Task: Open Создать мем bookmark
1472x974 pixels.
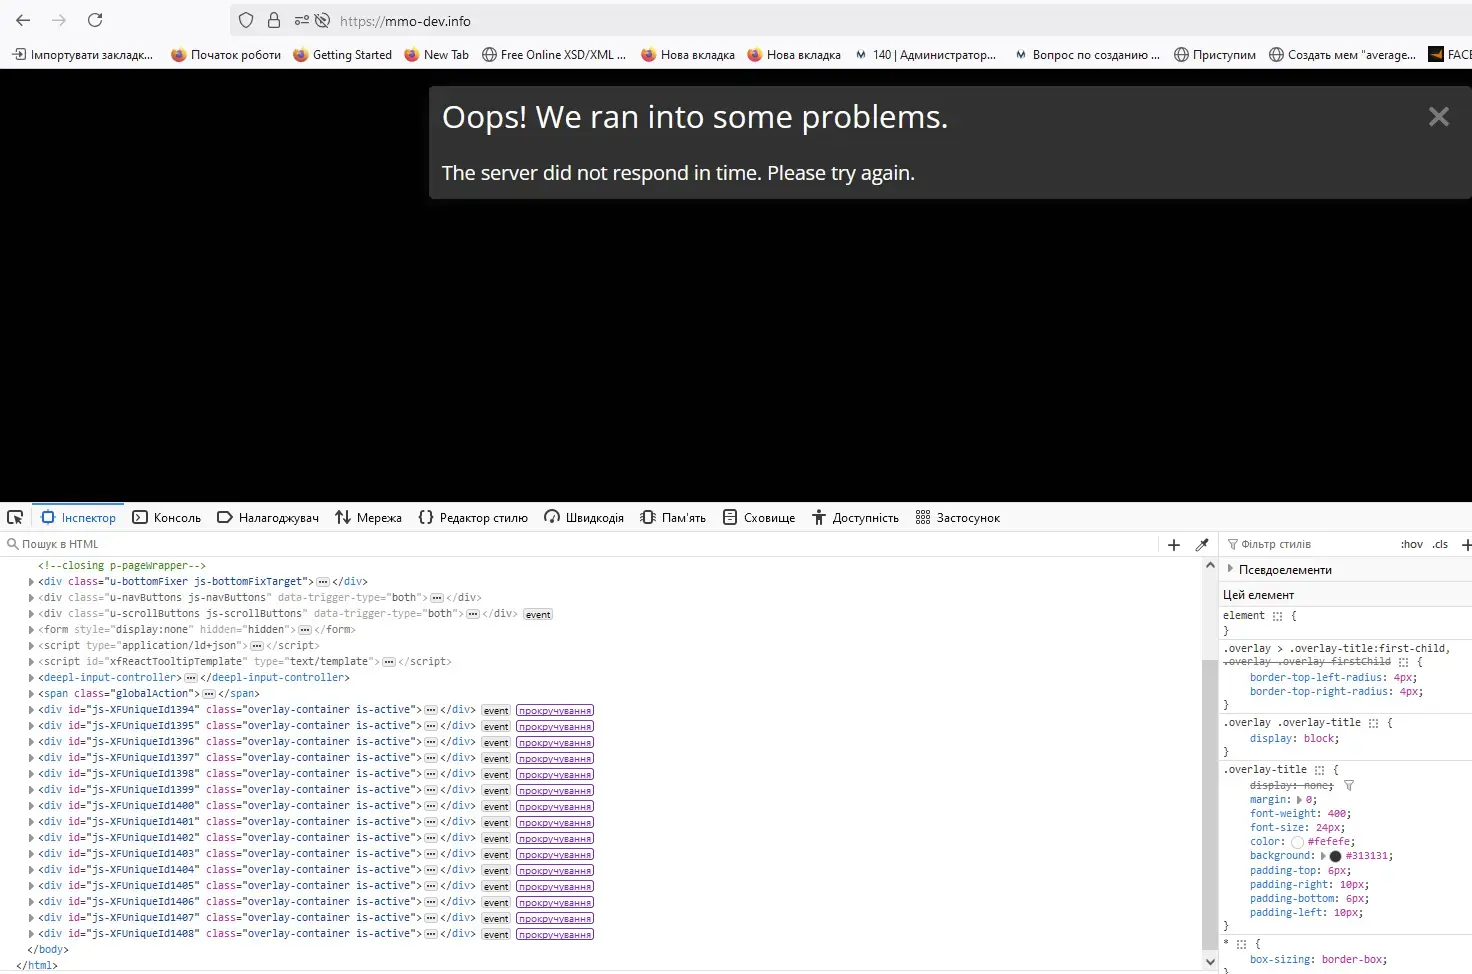Action: tap(1342, 55)
